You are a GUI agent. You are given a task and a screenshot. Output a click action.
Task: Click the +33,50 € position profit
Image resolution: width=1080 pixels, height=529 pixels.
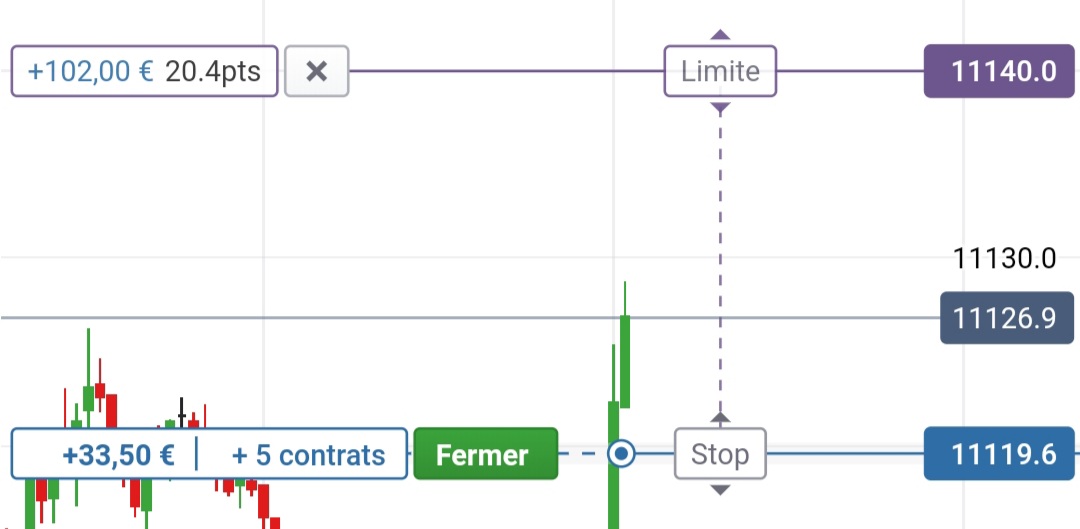[118, 455]
